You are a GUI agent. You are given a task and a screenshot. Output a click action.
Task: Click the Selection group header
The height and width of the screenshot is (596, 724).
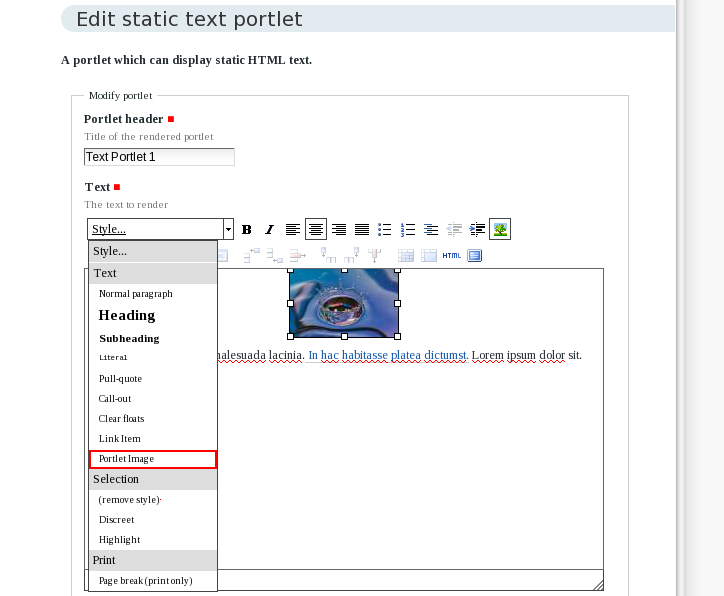[153, 479]
